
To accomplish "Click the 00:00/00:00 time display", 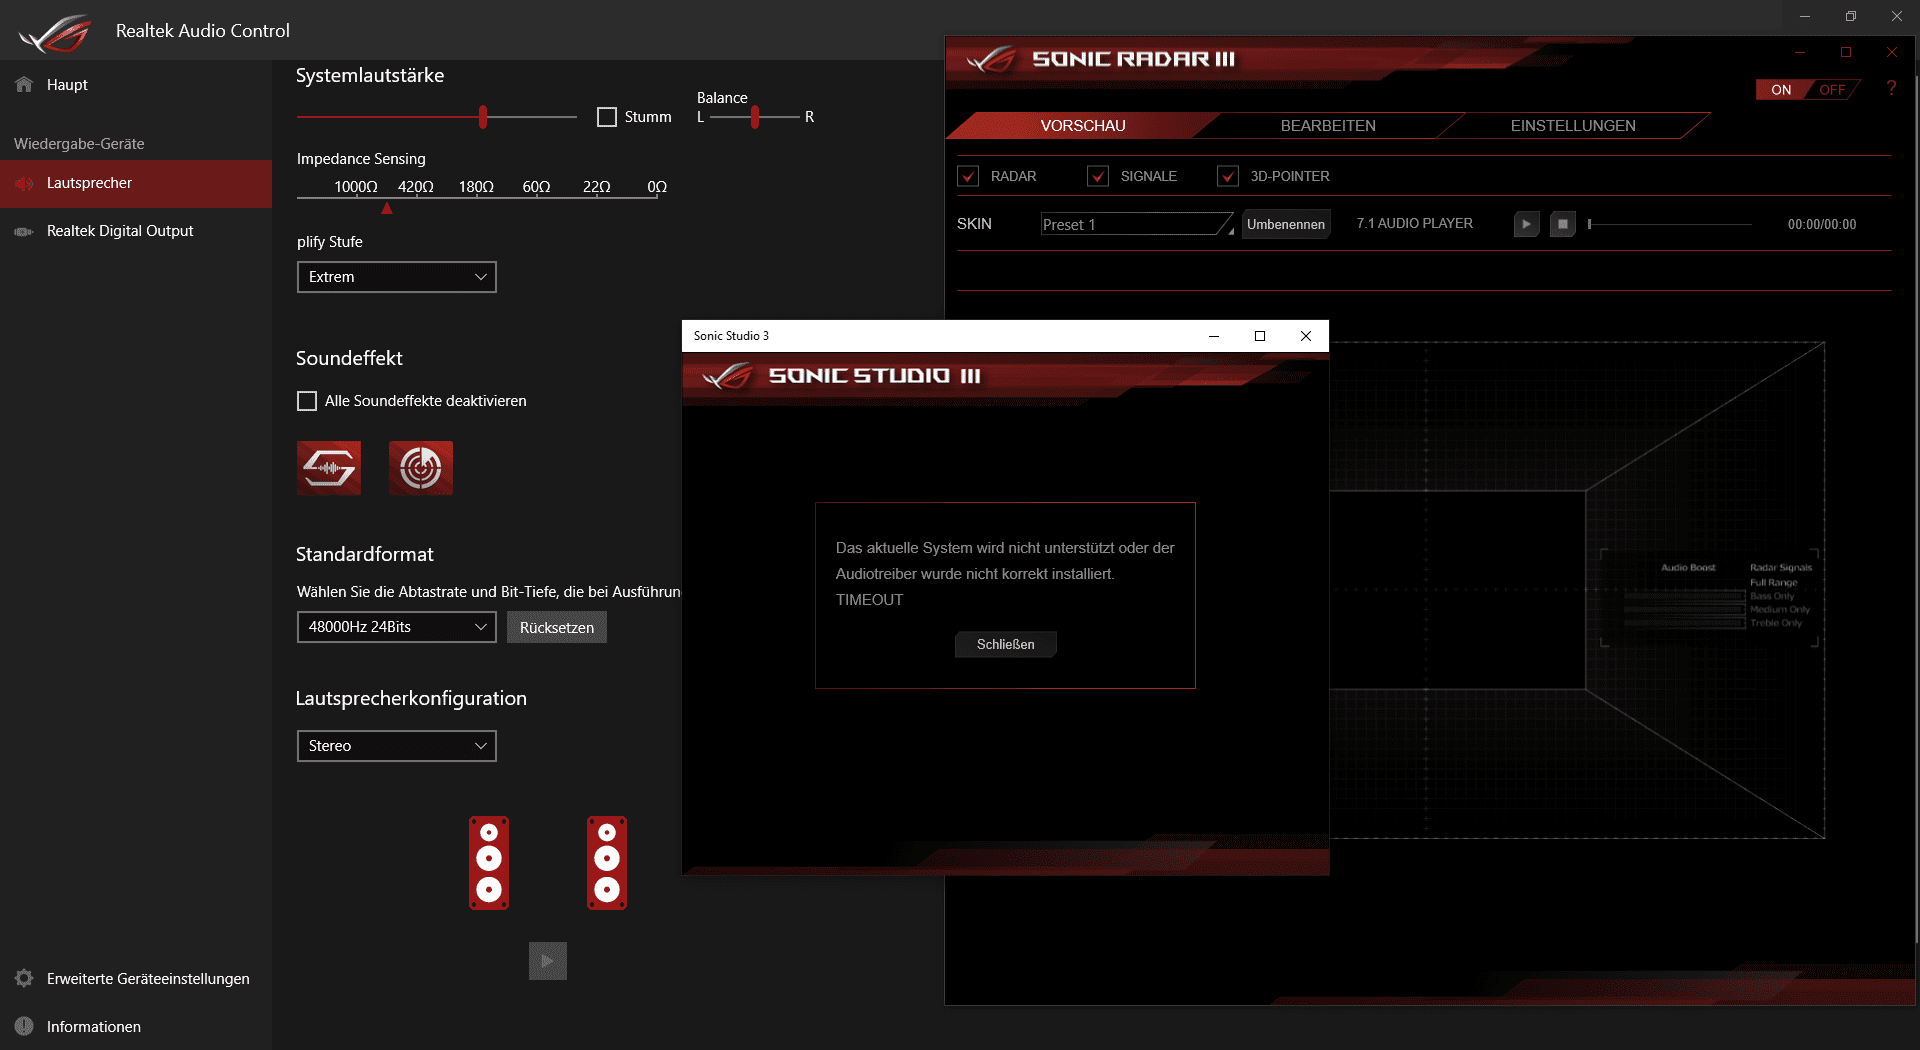I will coord(1822,225).
